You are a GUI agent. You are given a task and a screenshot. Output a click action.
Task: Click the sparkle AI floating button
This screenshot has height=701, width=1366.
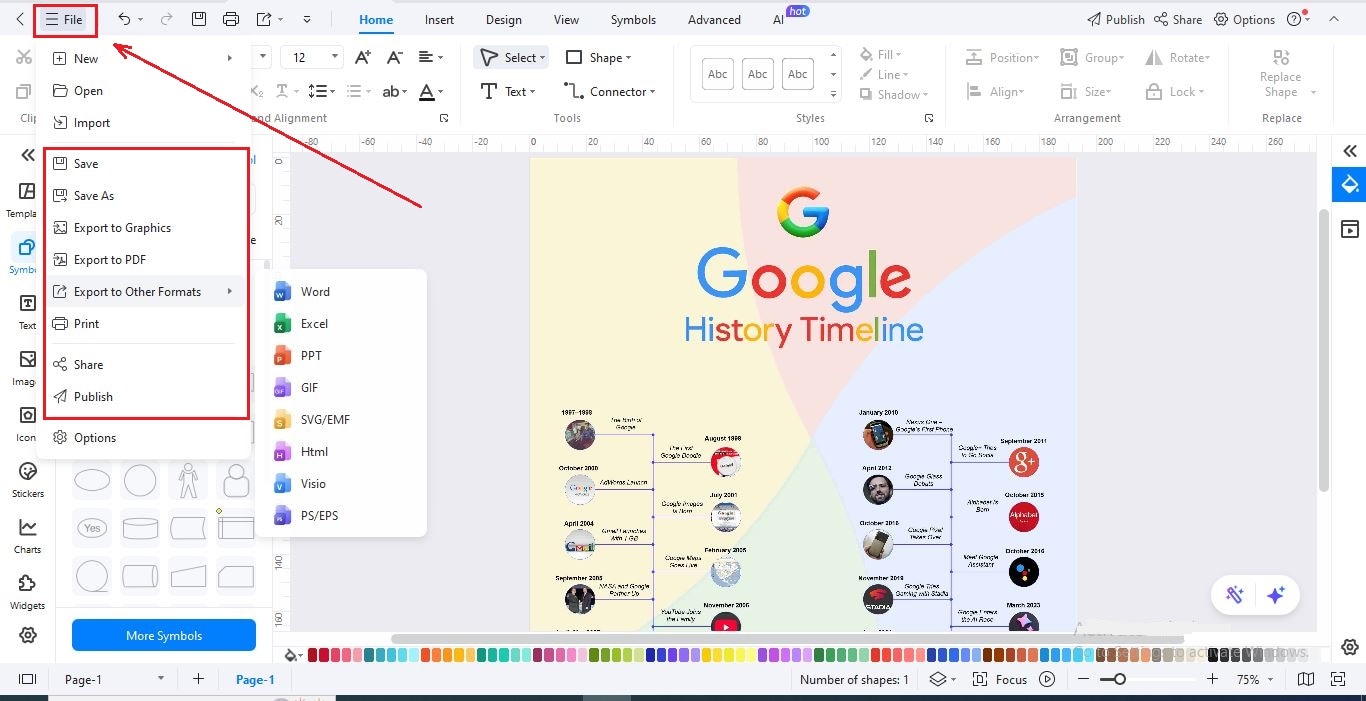(1275, 595)
